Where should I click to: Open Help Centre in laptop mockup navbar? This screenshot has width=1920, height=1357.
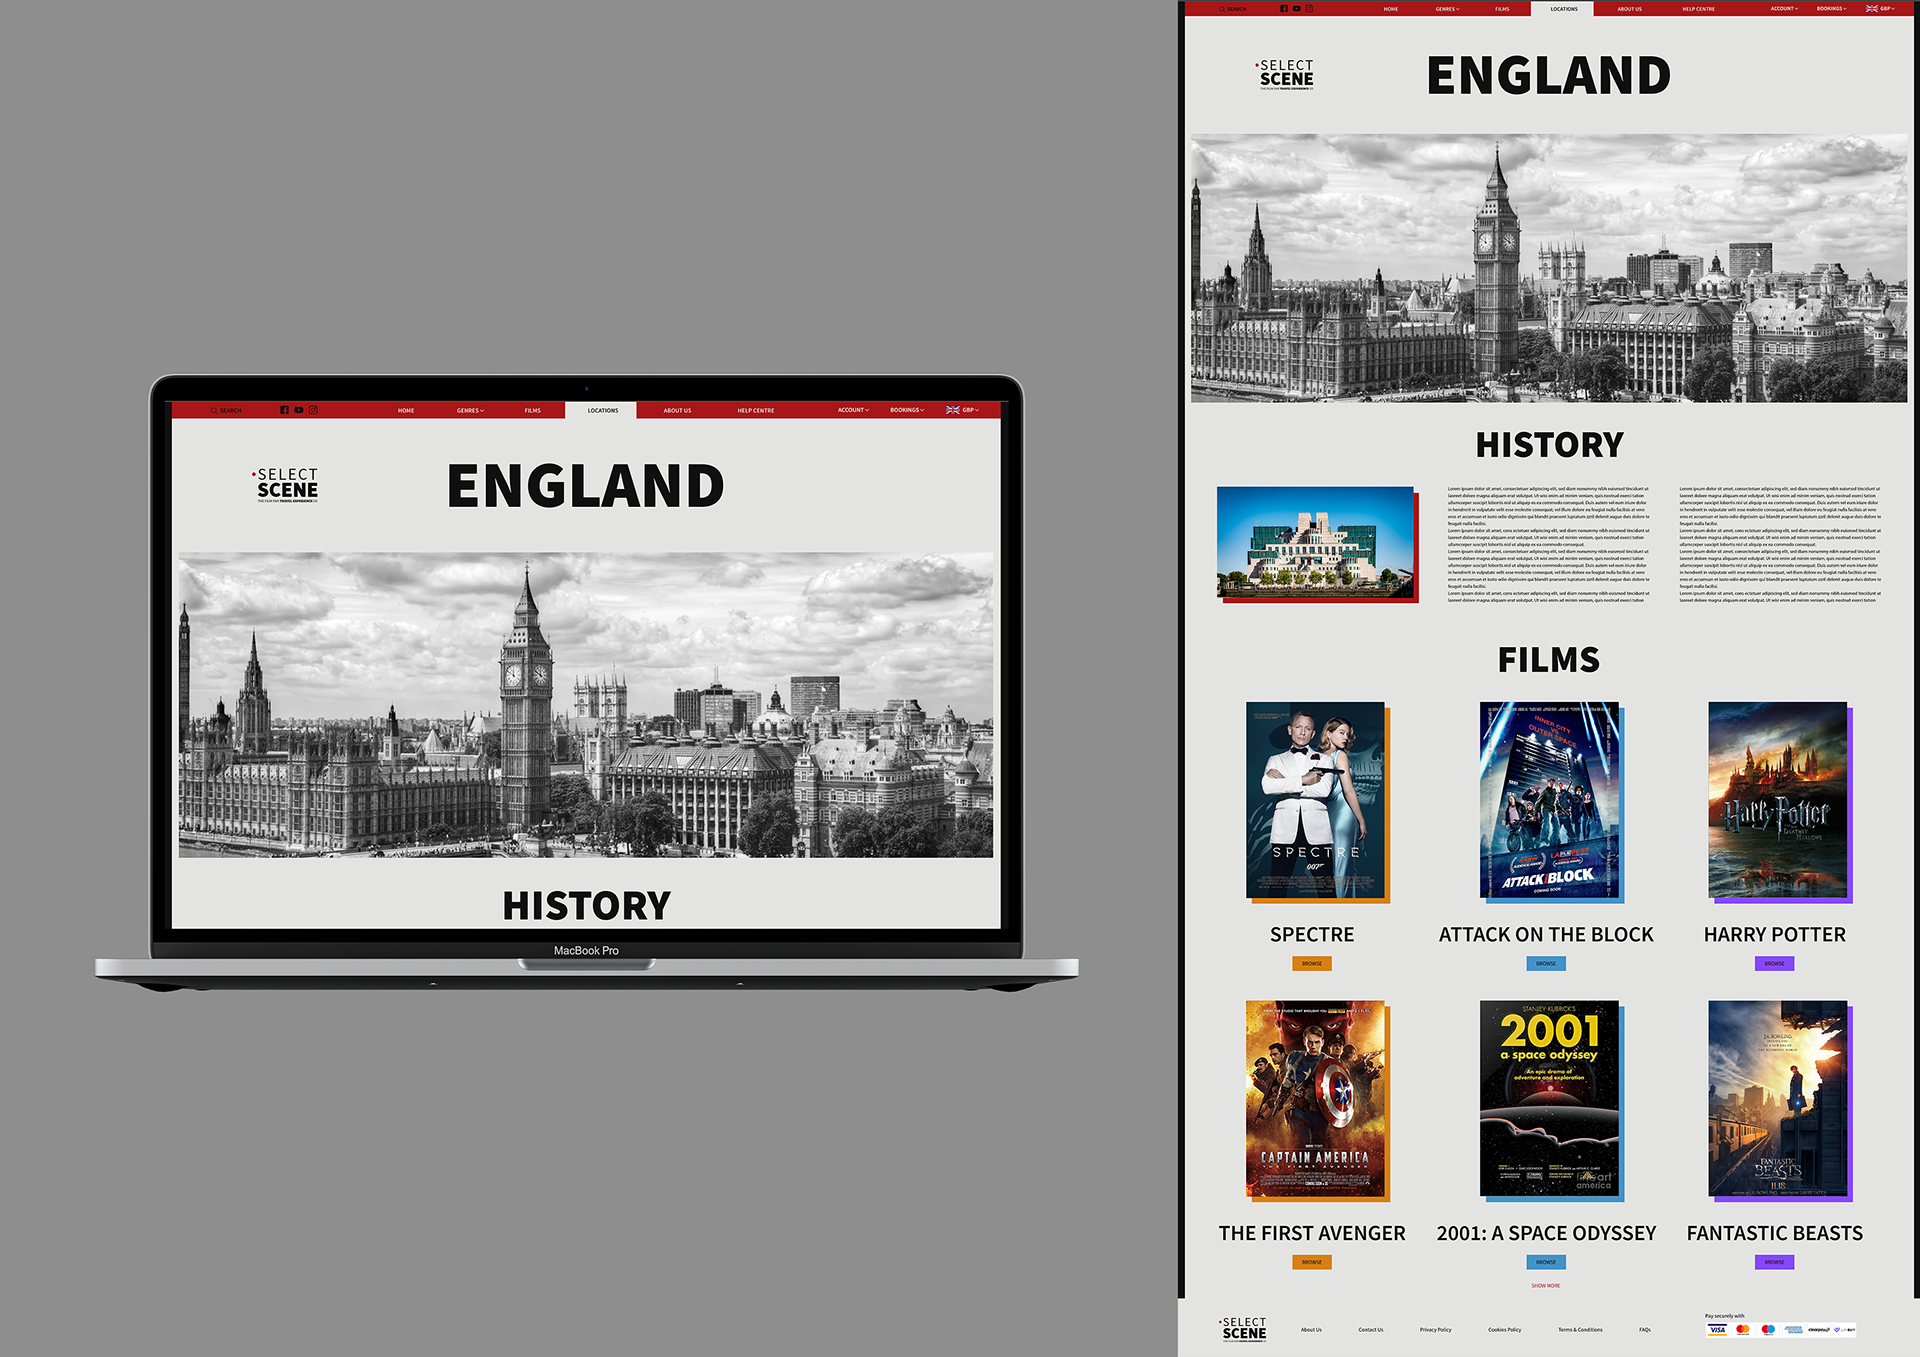point(755,411)
